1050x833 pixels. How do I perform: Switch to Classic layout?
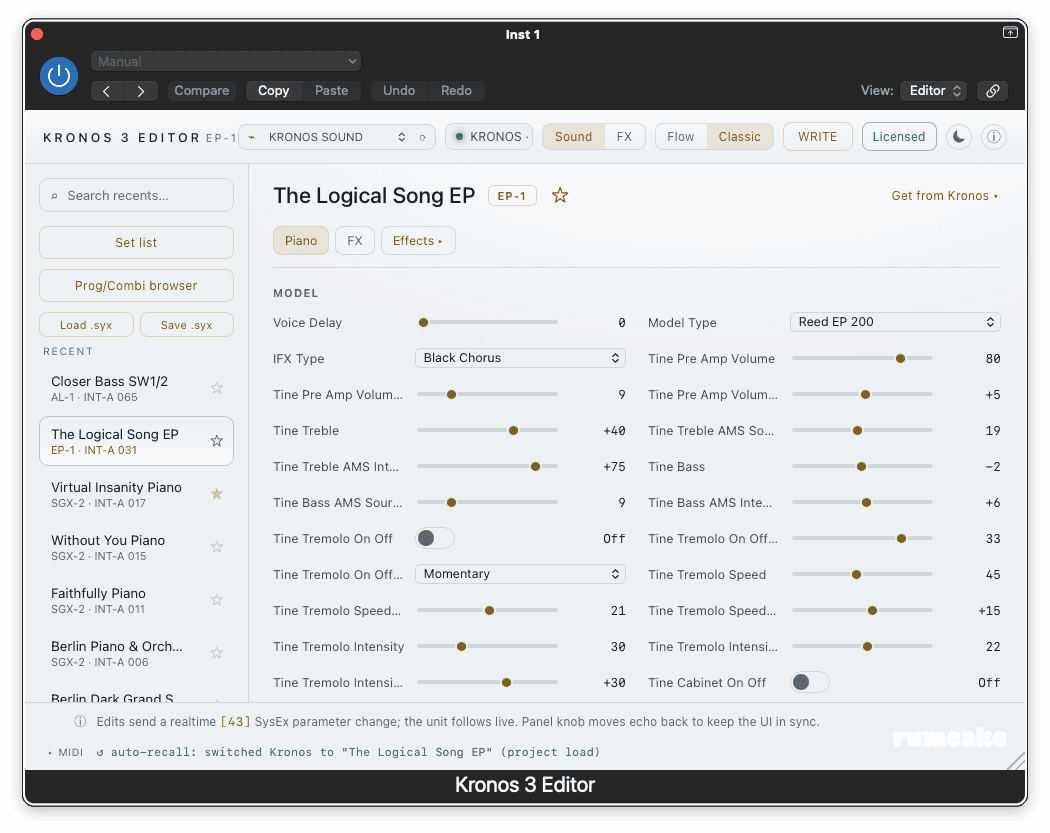click(739, 137)
